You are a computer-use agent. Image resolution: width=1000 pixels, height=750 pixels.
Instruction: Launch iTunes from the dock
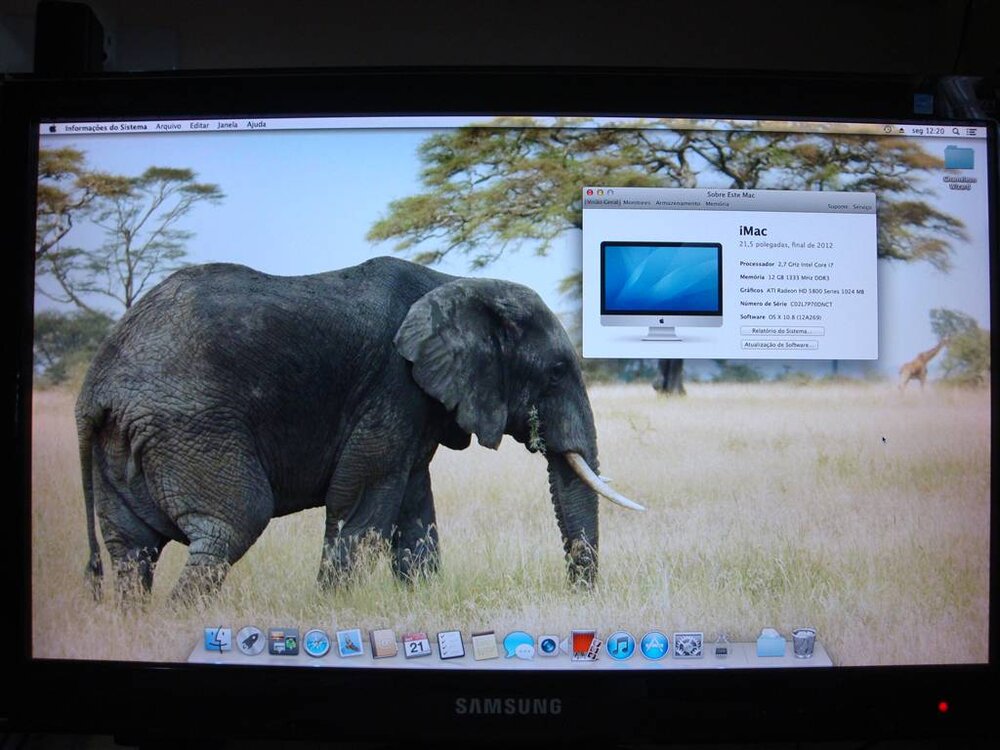(621, 645)
